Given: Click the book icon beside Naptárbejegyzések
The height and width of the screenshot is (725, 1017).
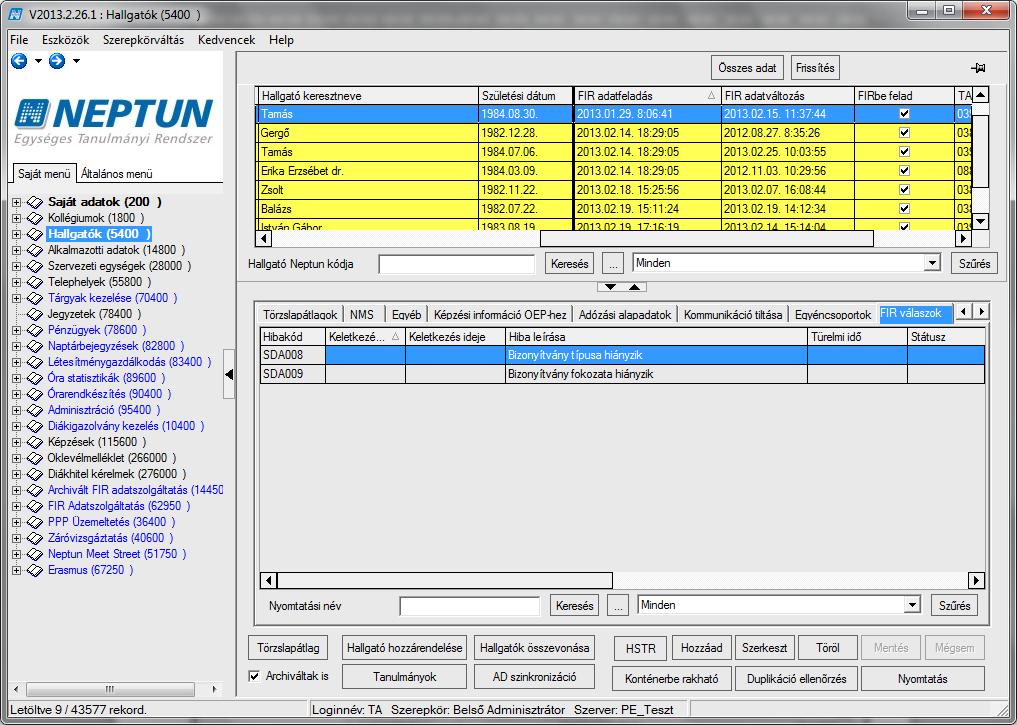Looking at the screenshot, I should click(35, 346).
